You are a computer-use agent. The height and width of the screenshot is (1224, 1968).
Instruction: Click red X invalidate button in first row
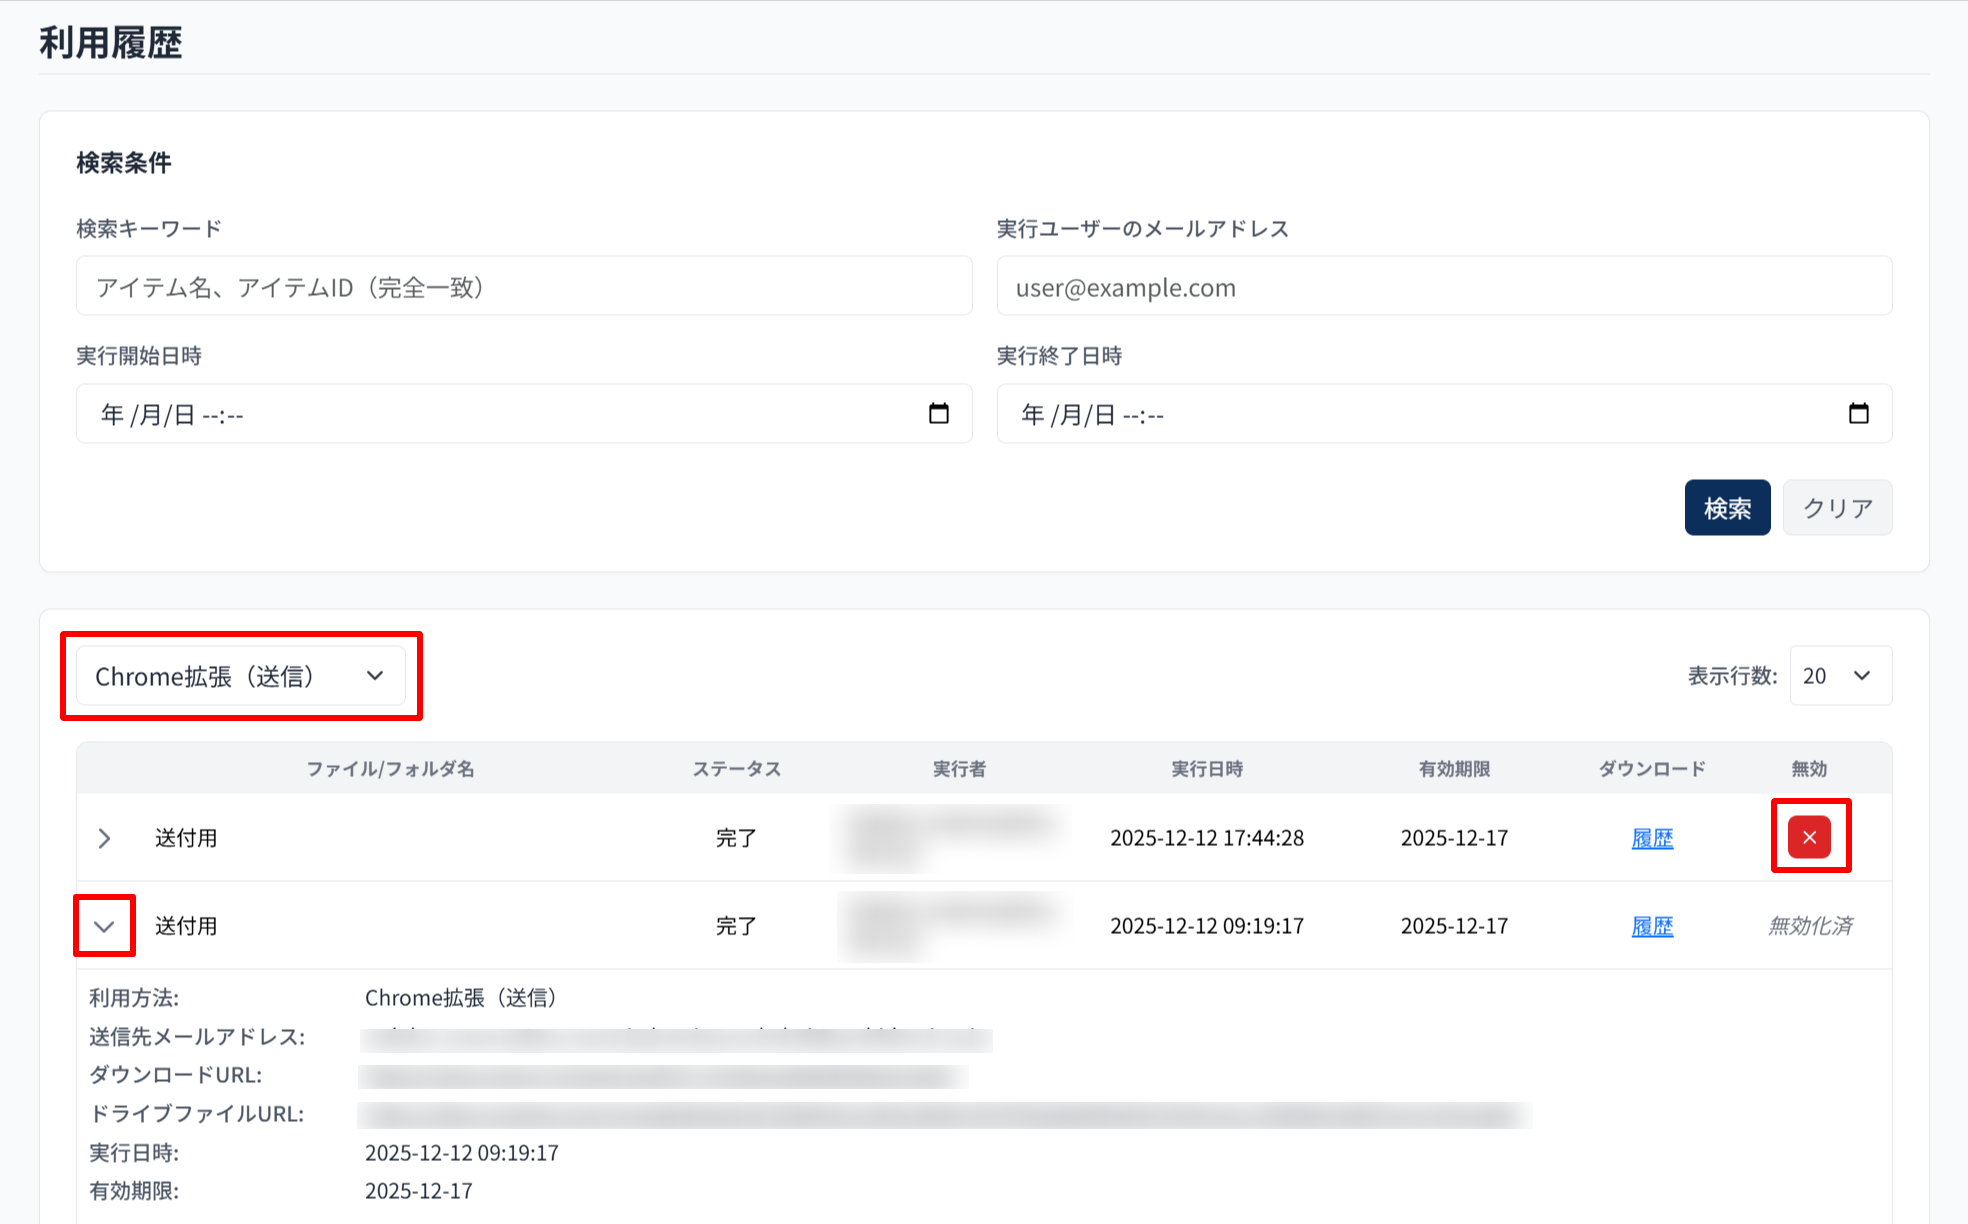tap(1809, 837)
